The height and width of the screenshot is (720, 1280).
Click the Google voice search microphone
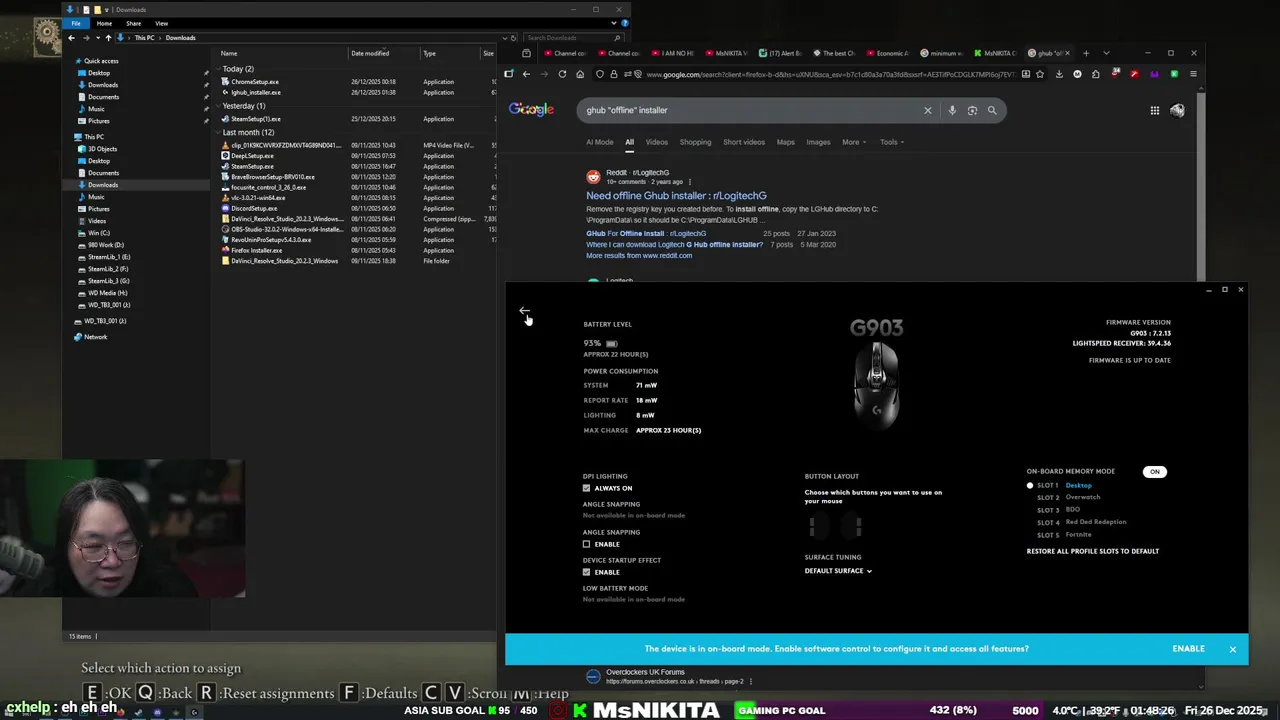952,110
